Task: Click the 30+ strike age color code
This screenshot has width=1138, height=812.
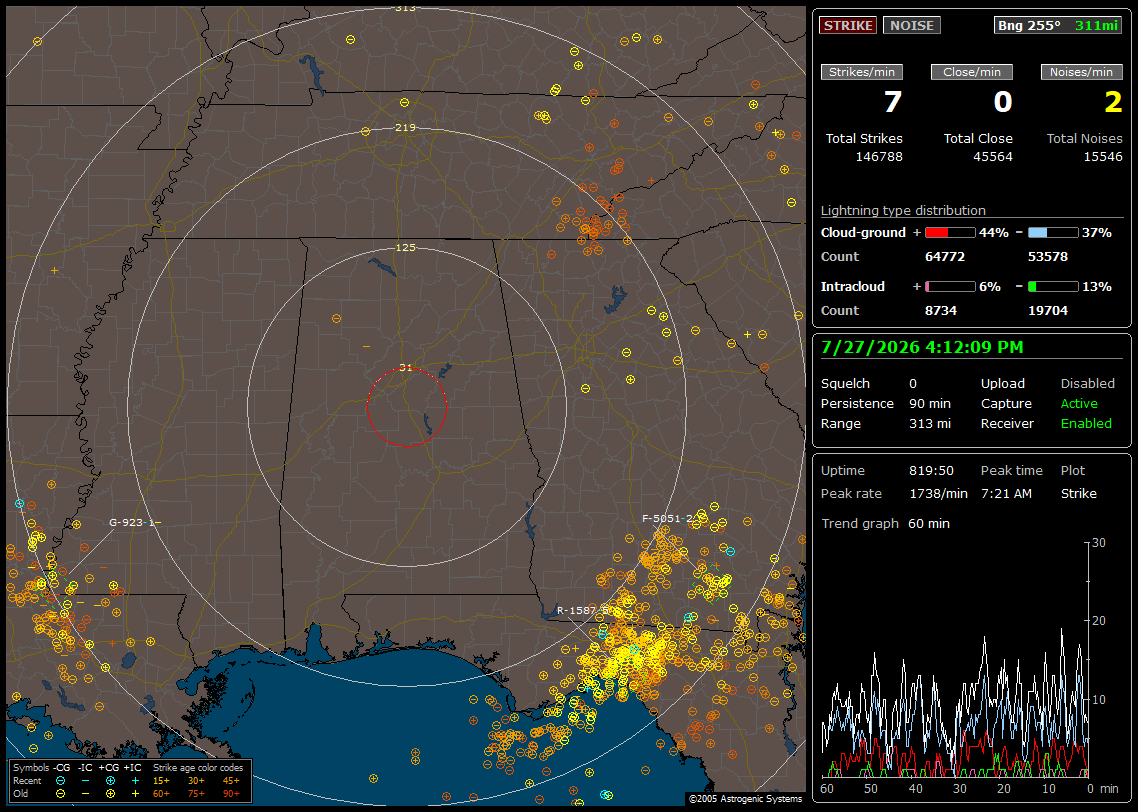Action: click(x=196, y=781)
